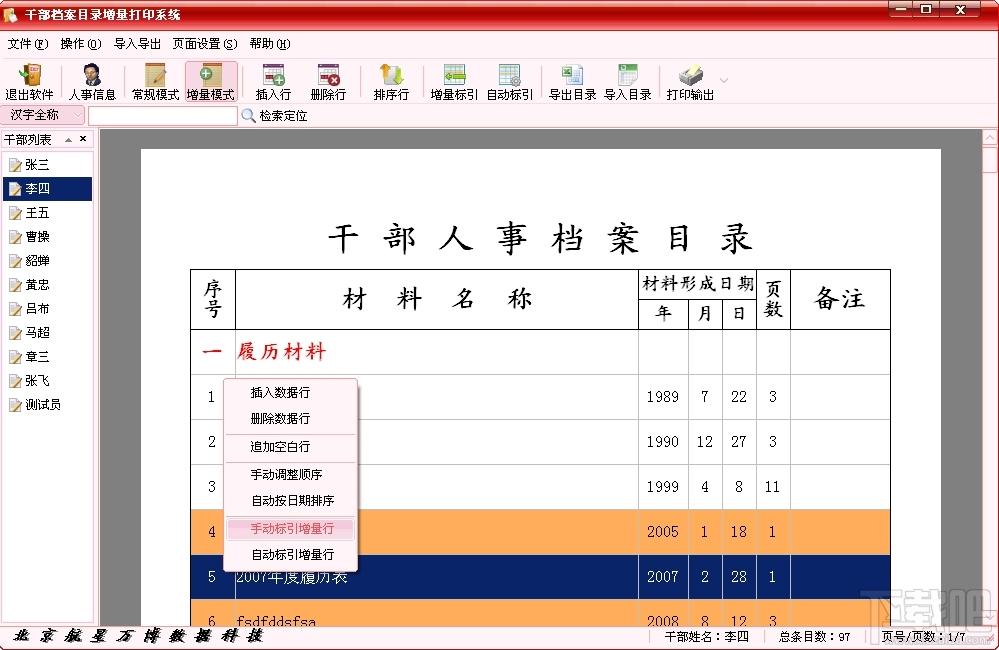Viewport: 999px width, 650px height.
Task: Open 人事信息 personnel info
Action: tap(92, 82)
